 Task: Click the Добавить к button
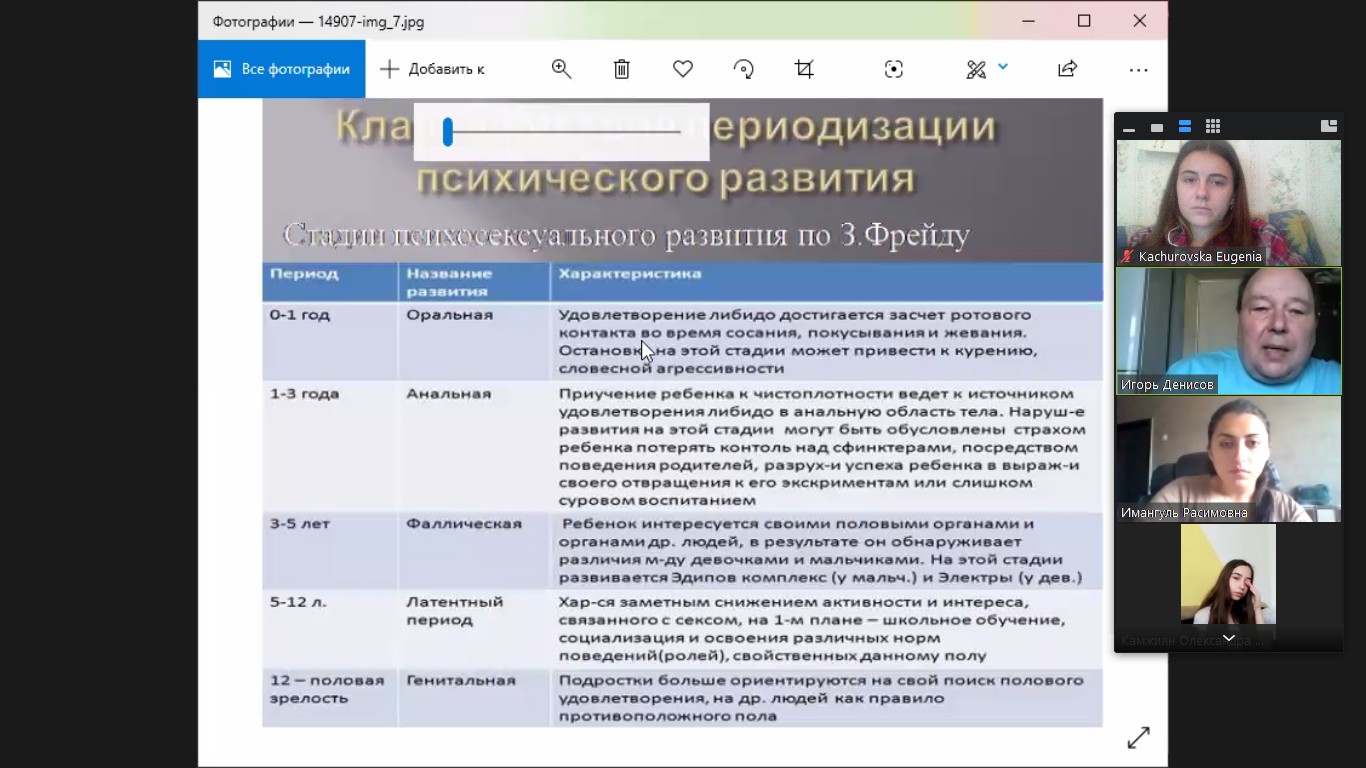pos(432,69)
